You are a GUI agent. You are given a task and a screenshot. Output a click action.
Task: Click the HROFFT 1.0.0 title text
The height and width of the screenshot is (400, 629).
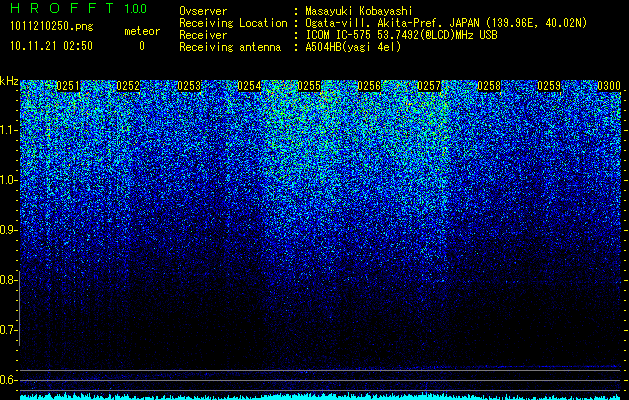click(x=79, y=8)
